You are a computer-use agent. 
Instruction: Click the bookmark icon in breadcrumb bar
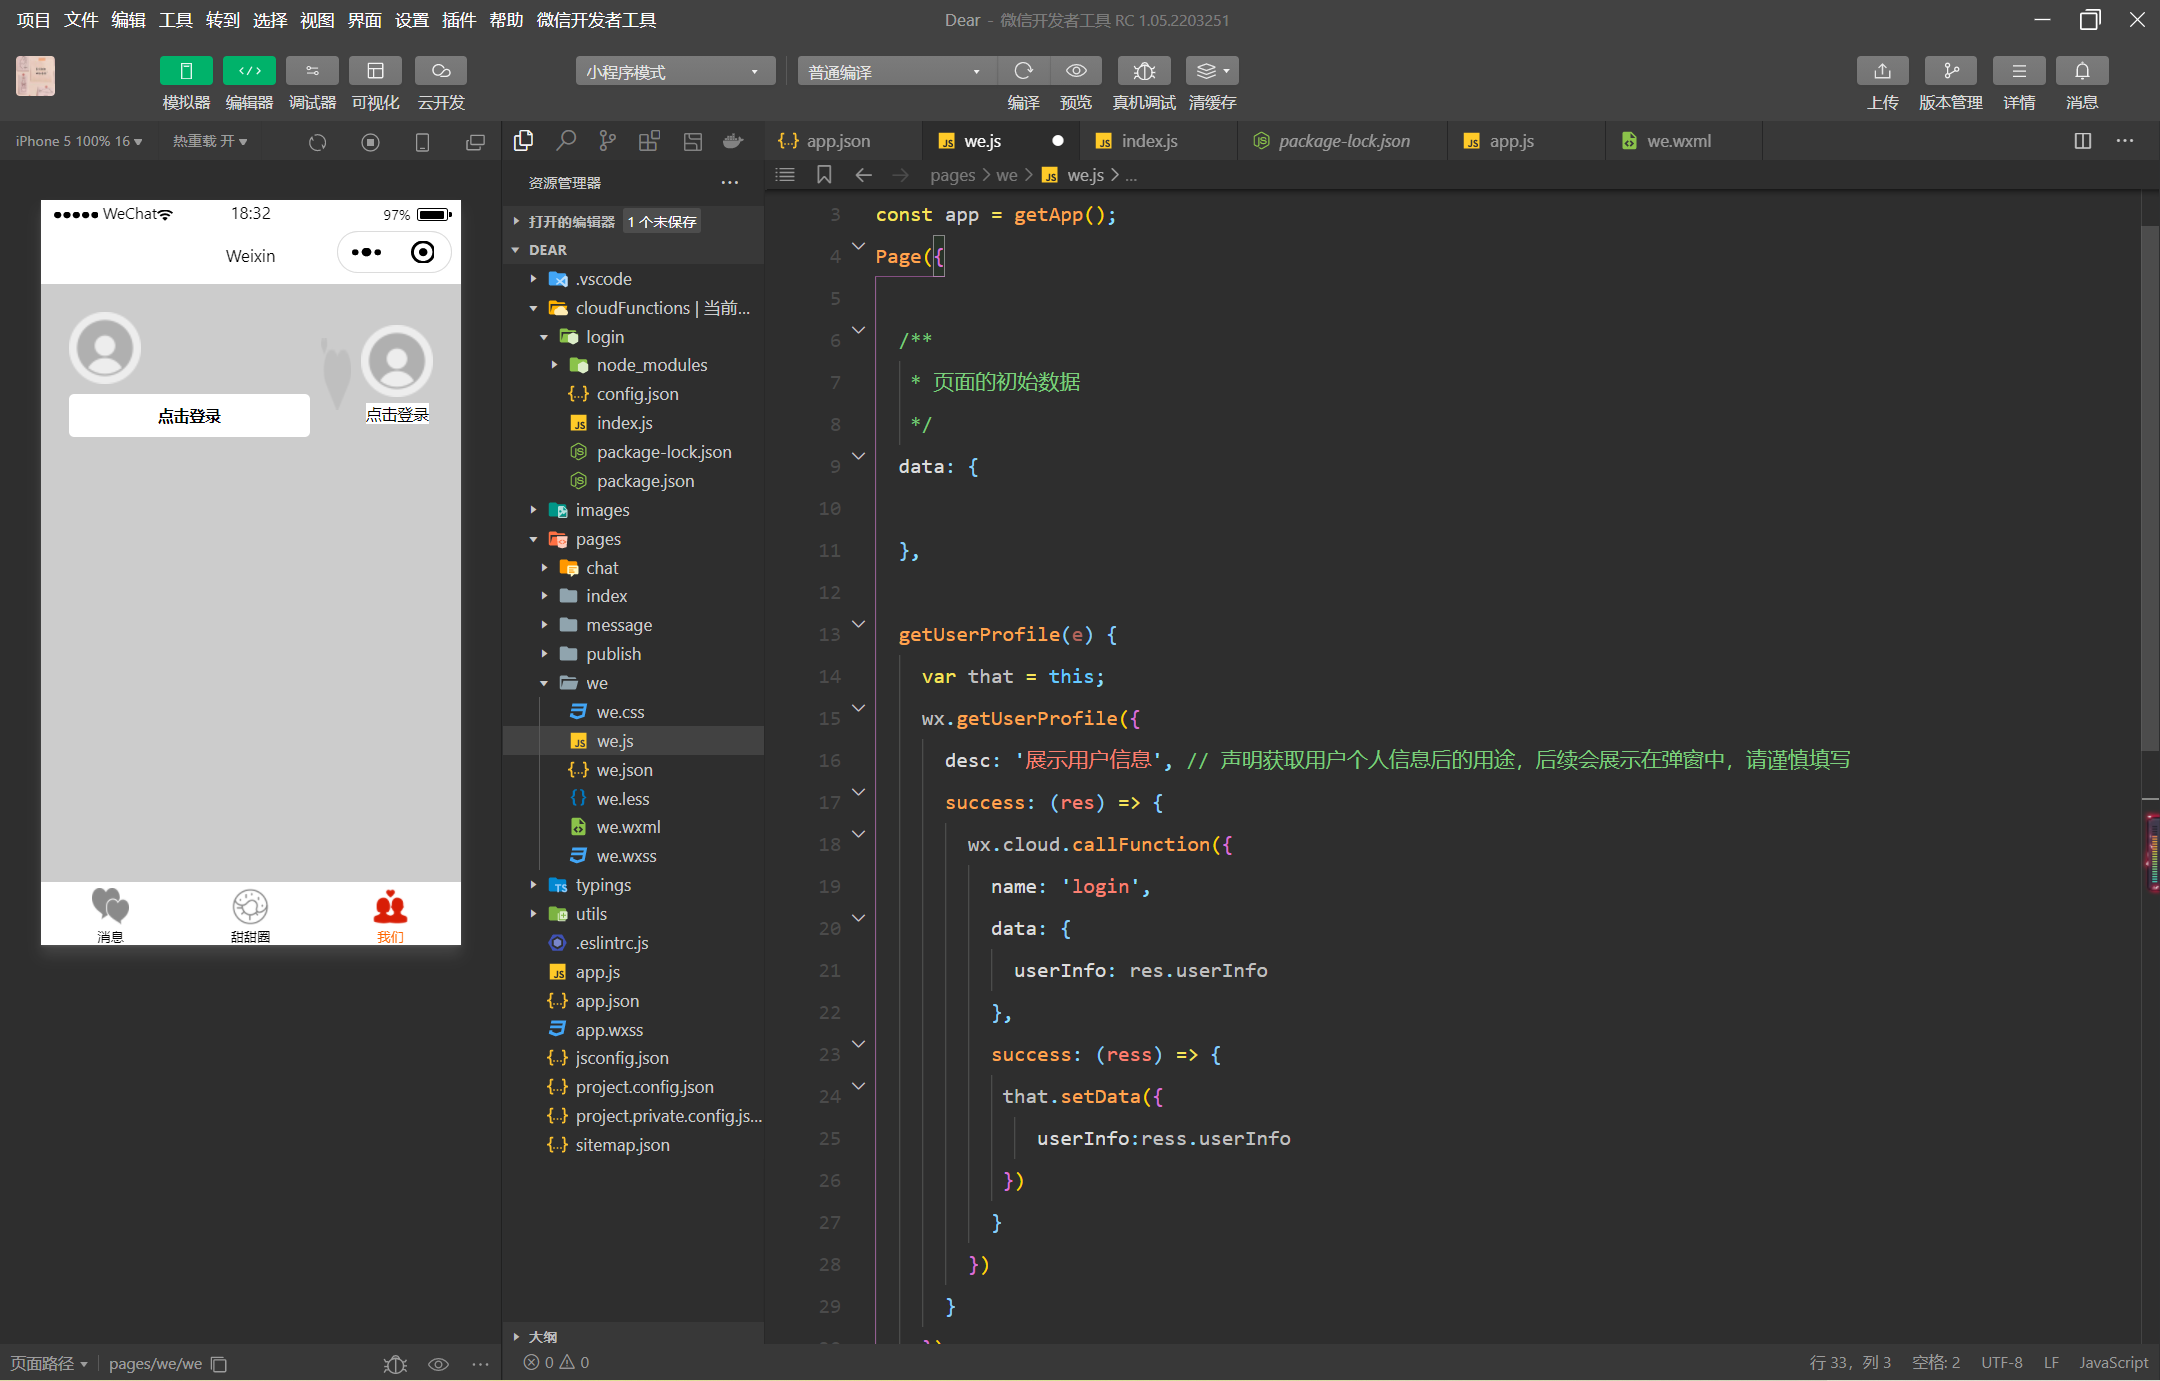click(824, 175)
